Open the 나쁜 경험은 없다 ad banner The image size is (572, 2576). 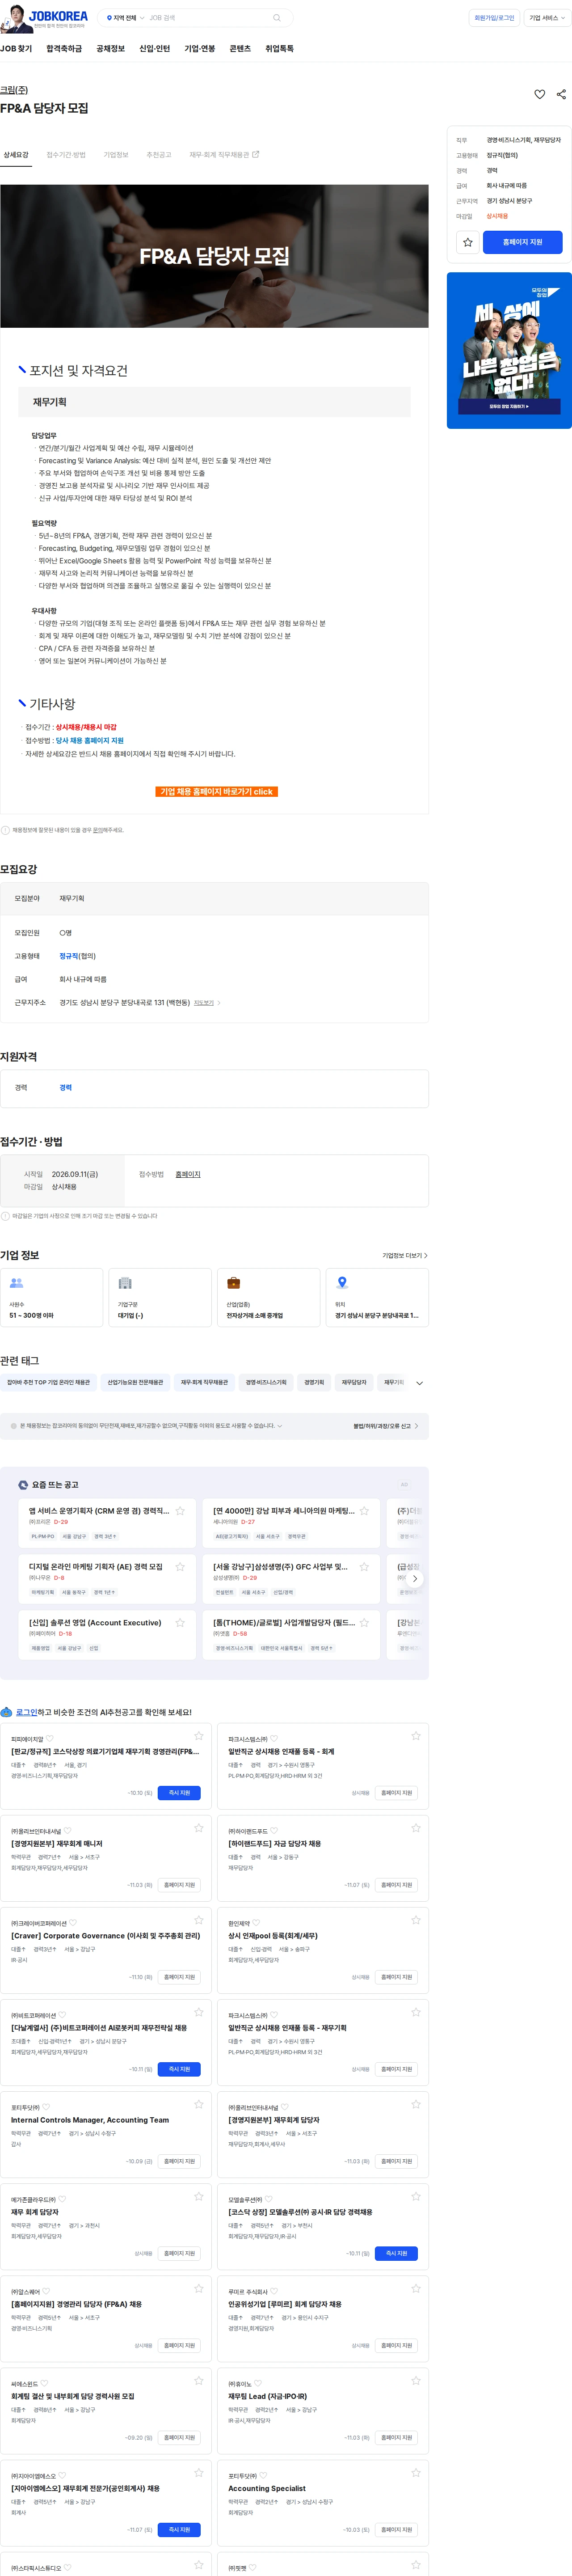tap(509, 351)
